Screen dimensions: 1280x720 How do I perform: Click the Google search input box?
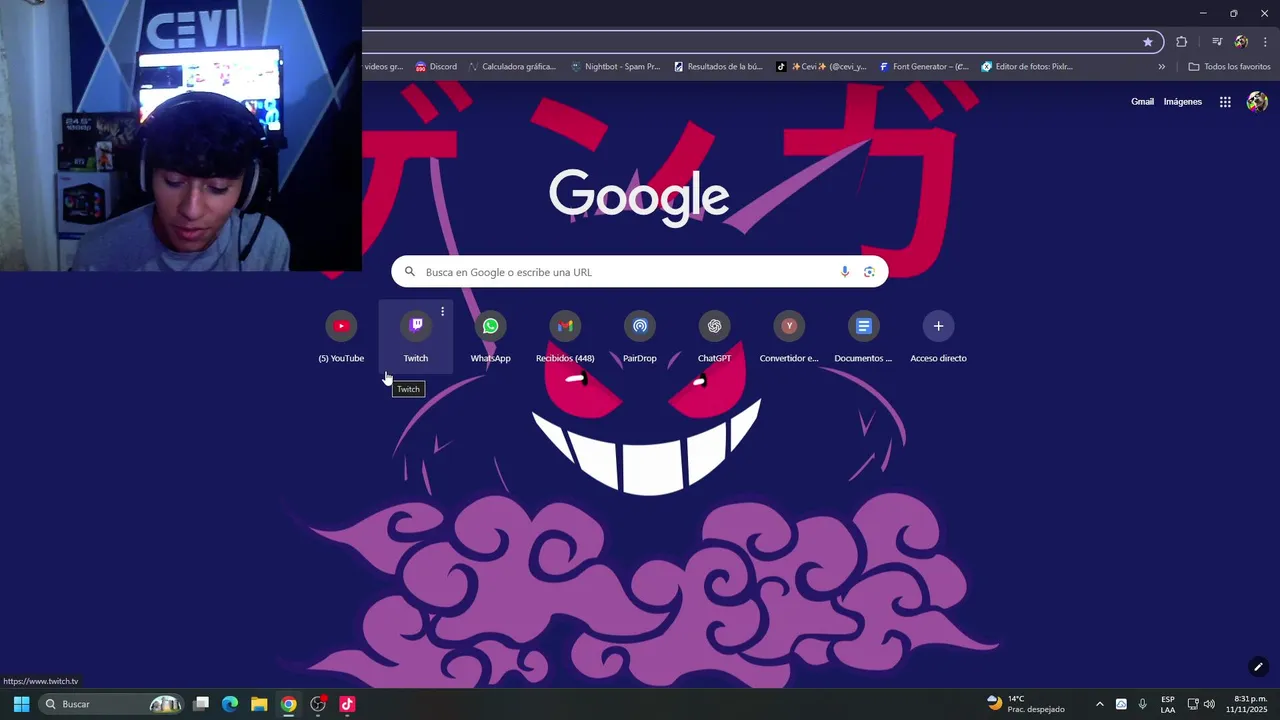tap(640, 272)
